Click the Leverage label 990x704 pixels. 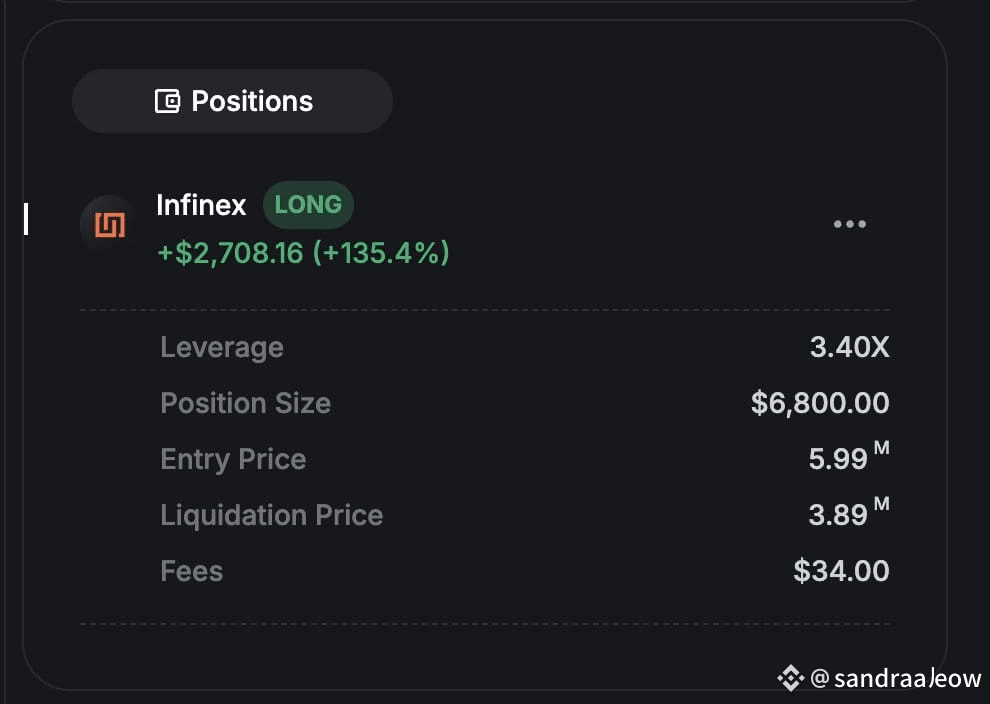click(222, 347)
